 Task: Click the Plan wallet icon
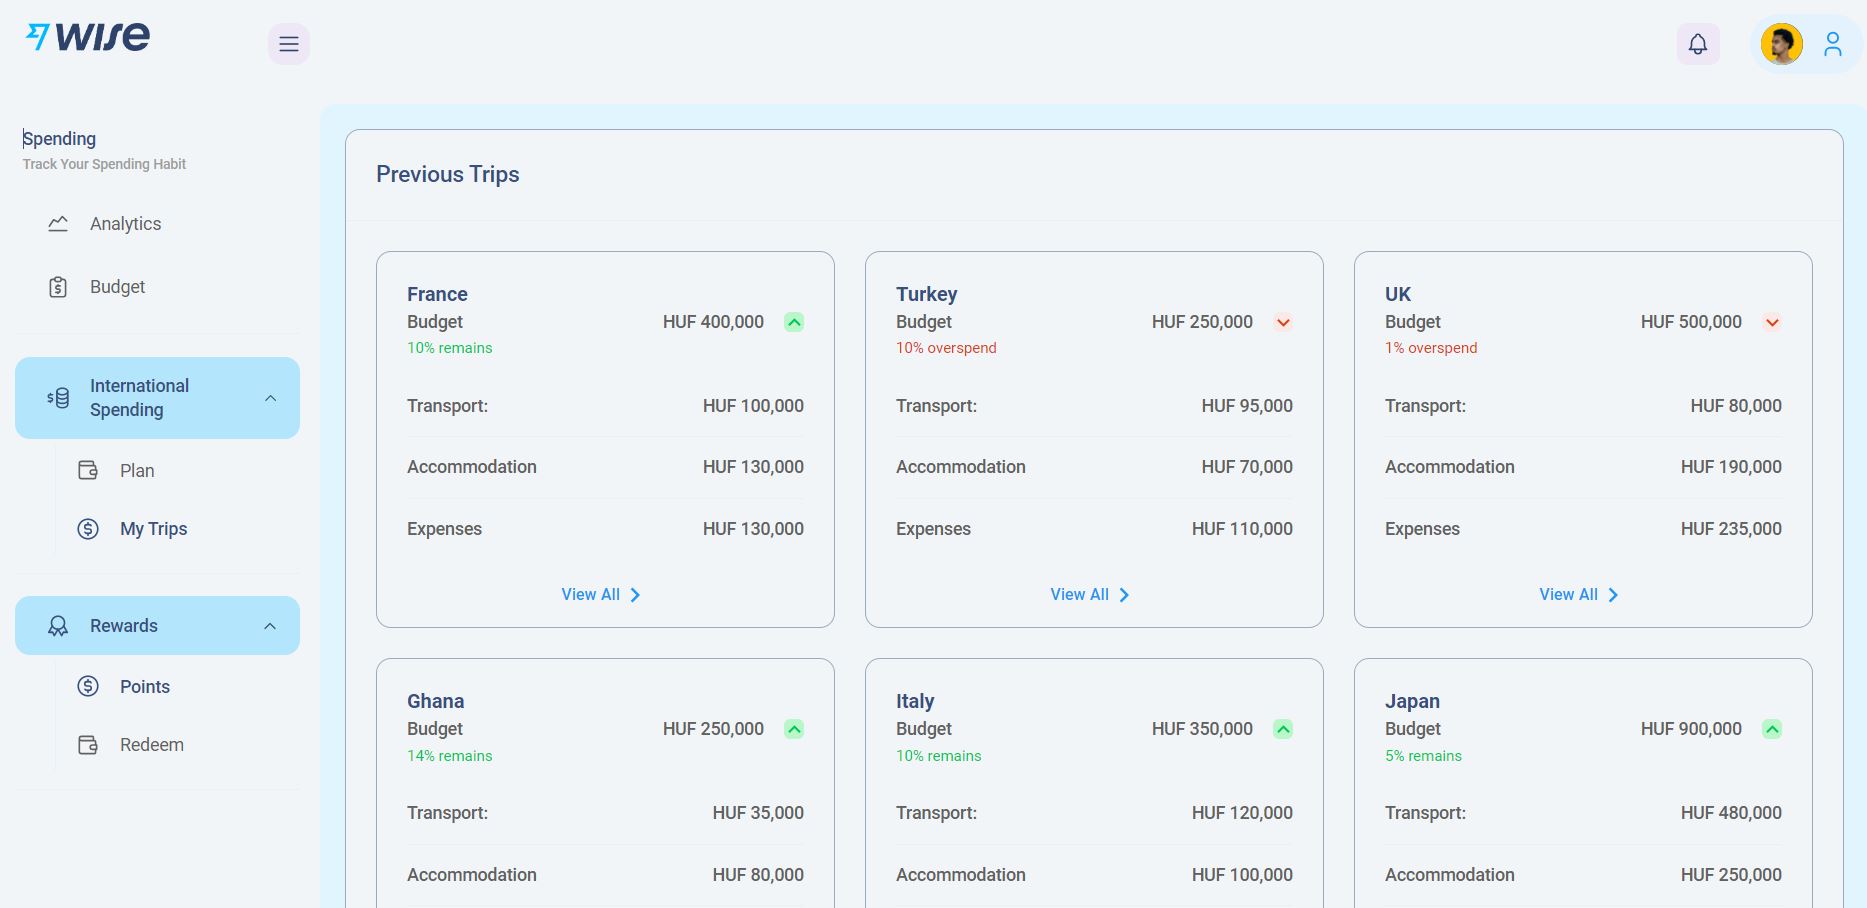pos(88,470)
